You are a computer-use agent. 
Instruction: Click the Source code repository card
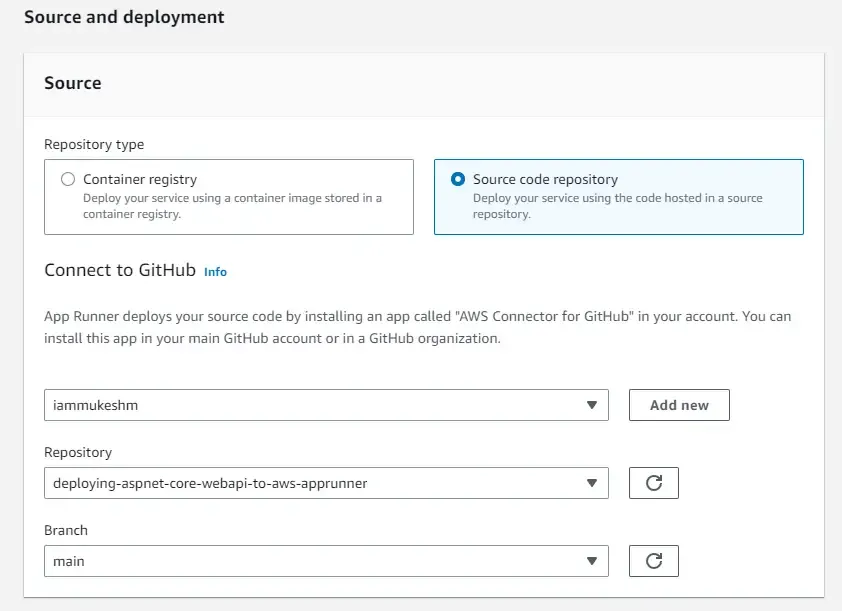[x=618, y=196]
